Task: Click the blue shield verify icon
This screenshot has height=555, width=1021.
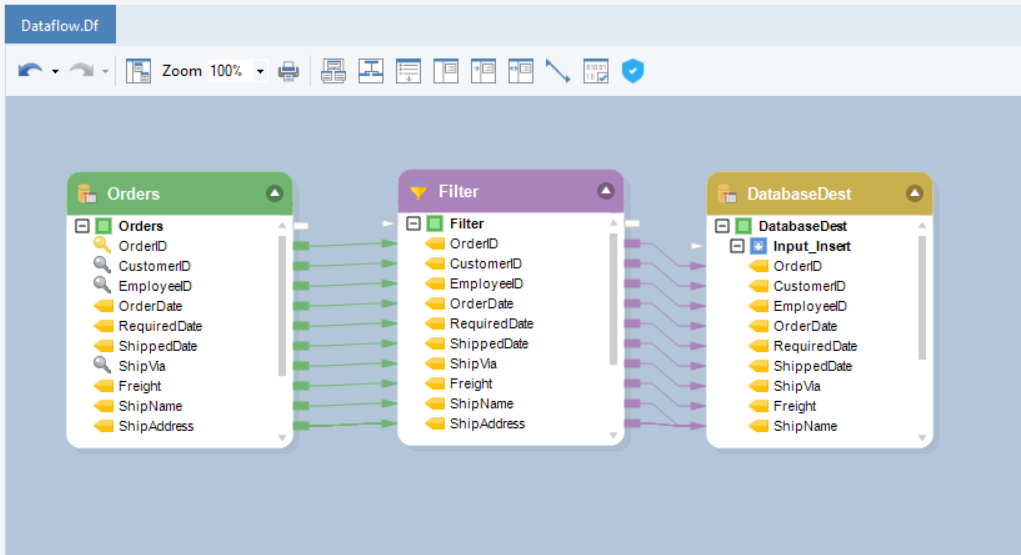Action: [632, 71]
